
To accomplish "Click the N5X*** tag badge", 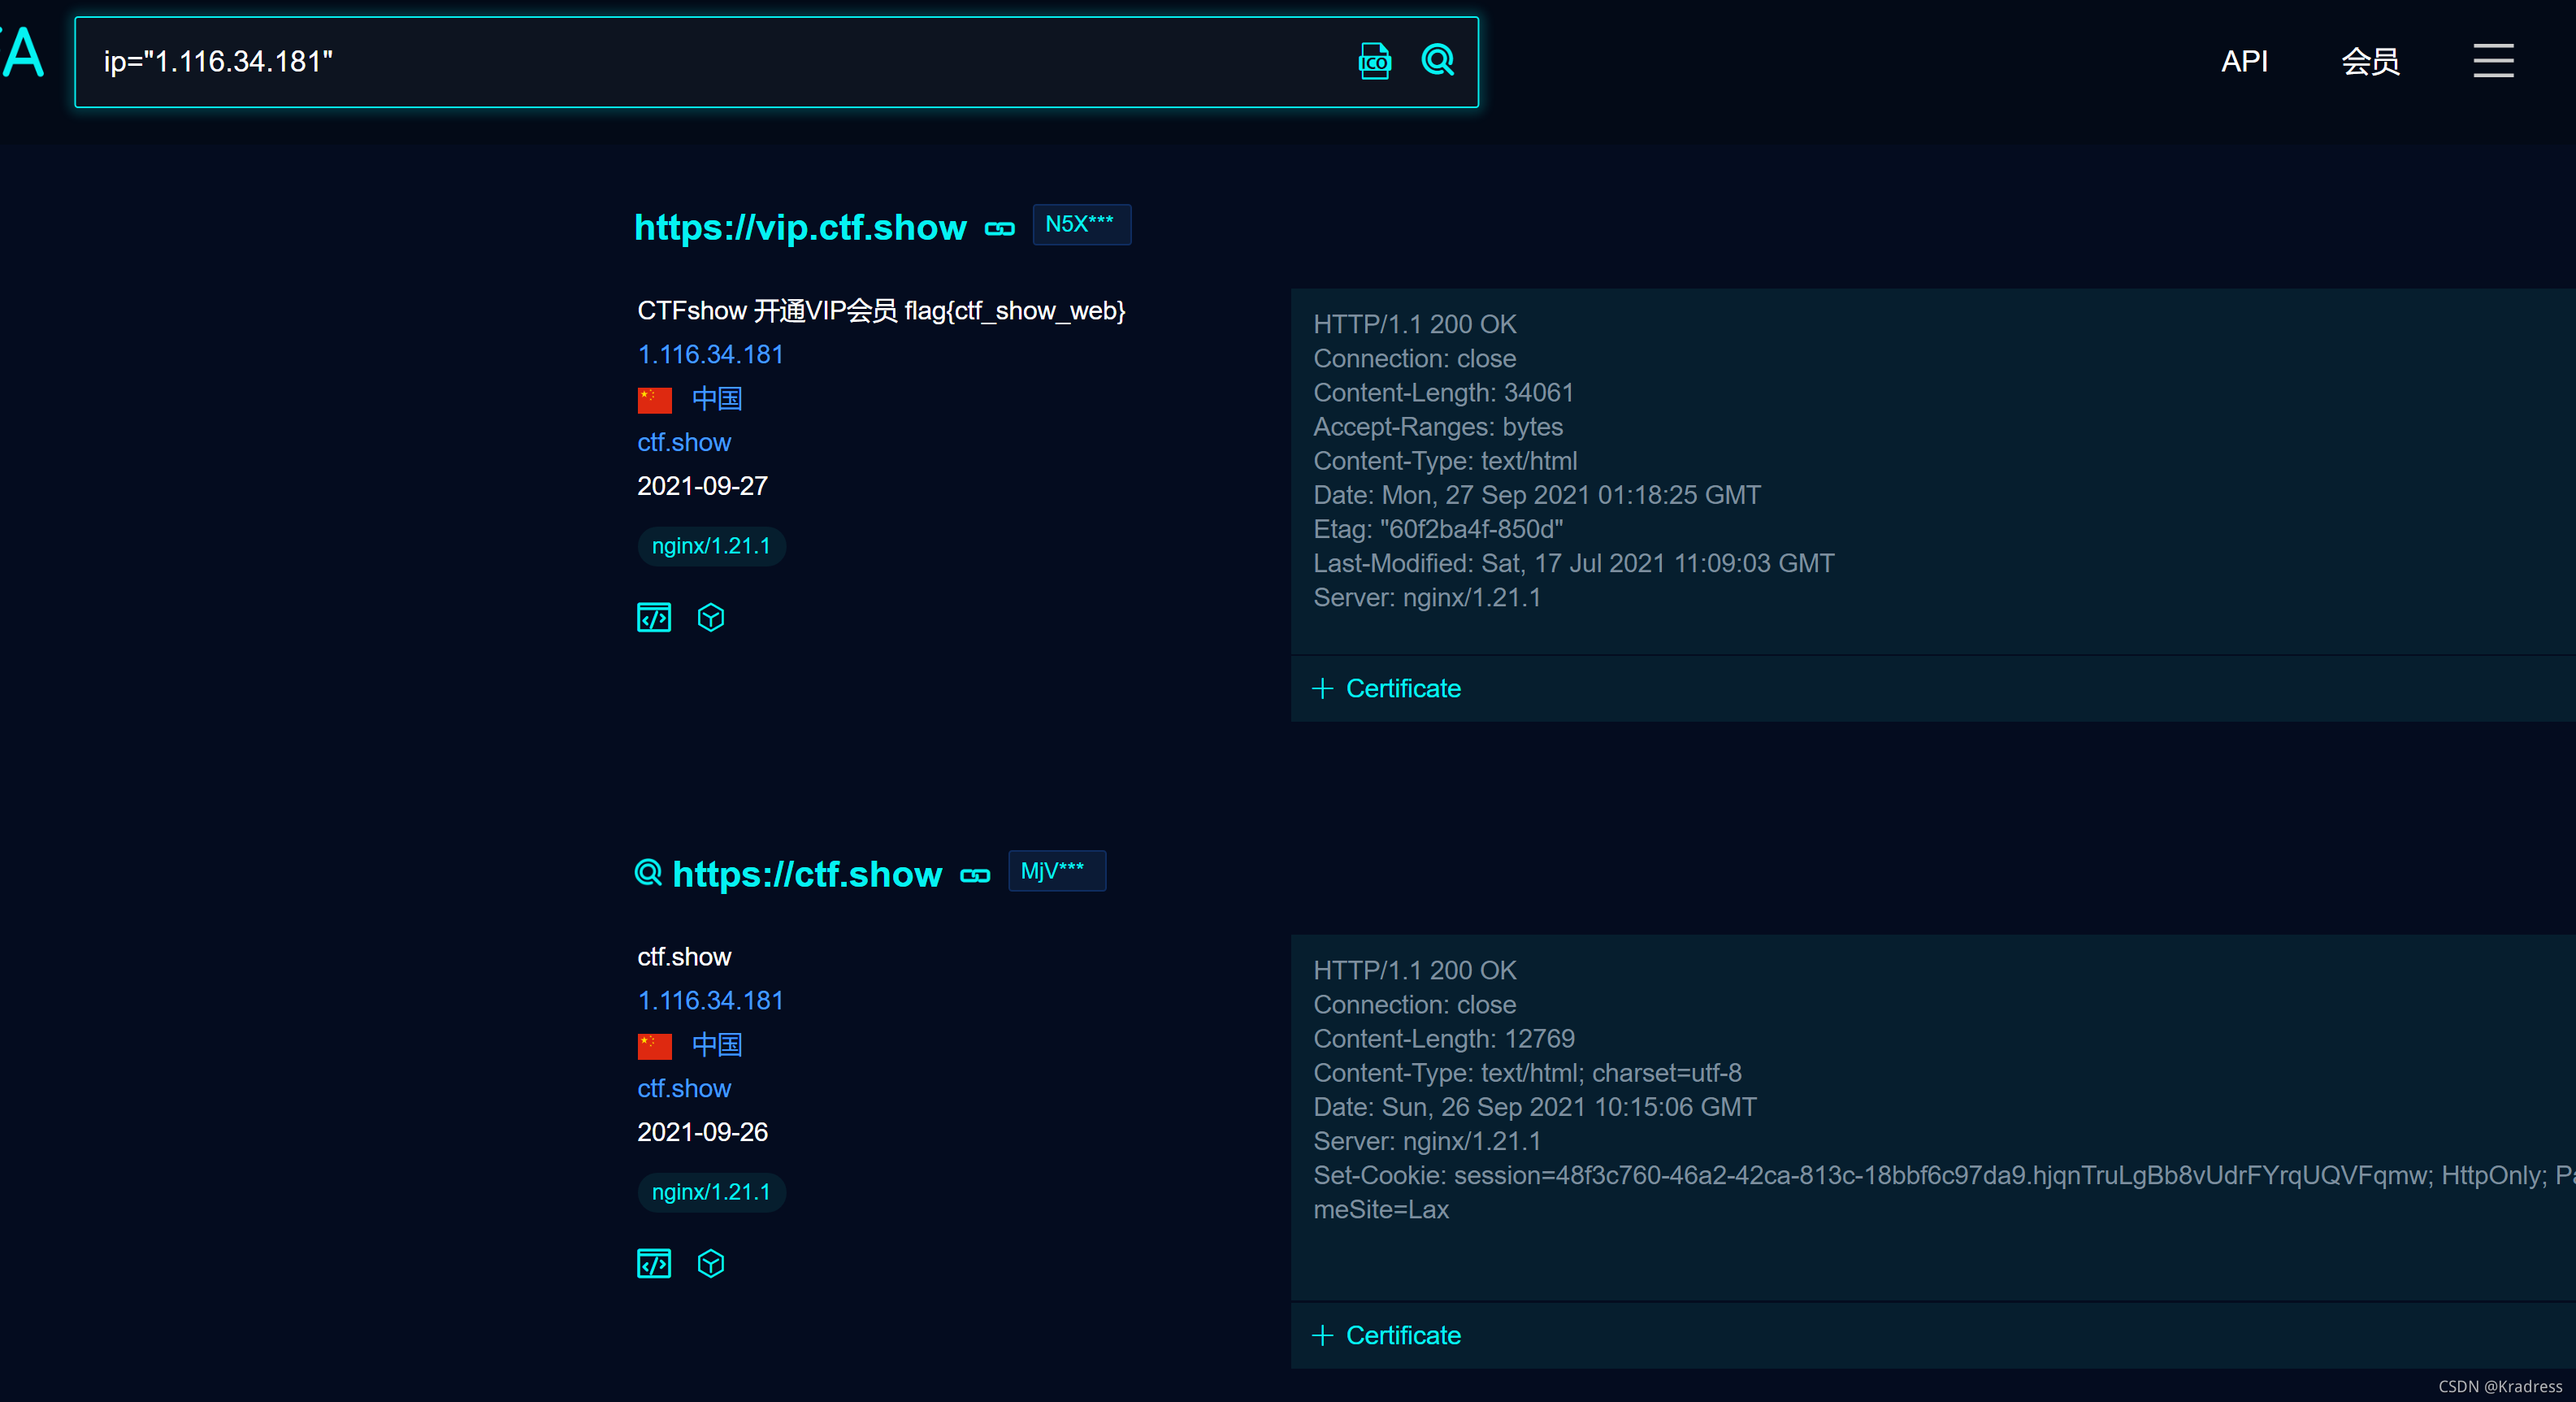I will pos(1081,224).
